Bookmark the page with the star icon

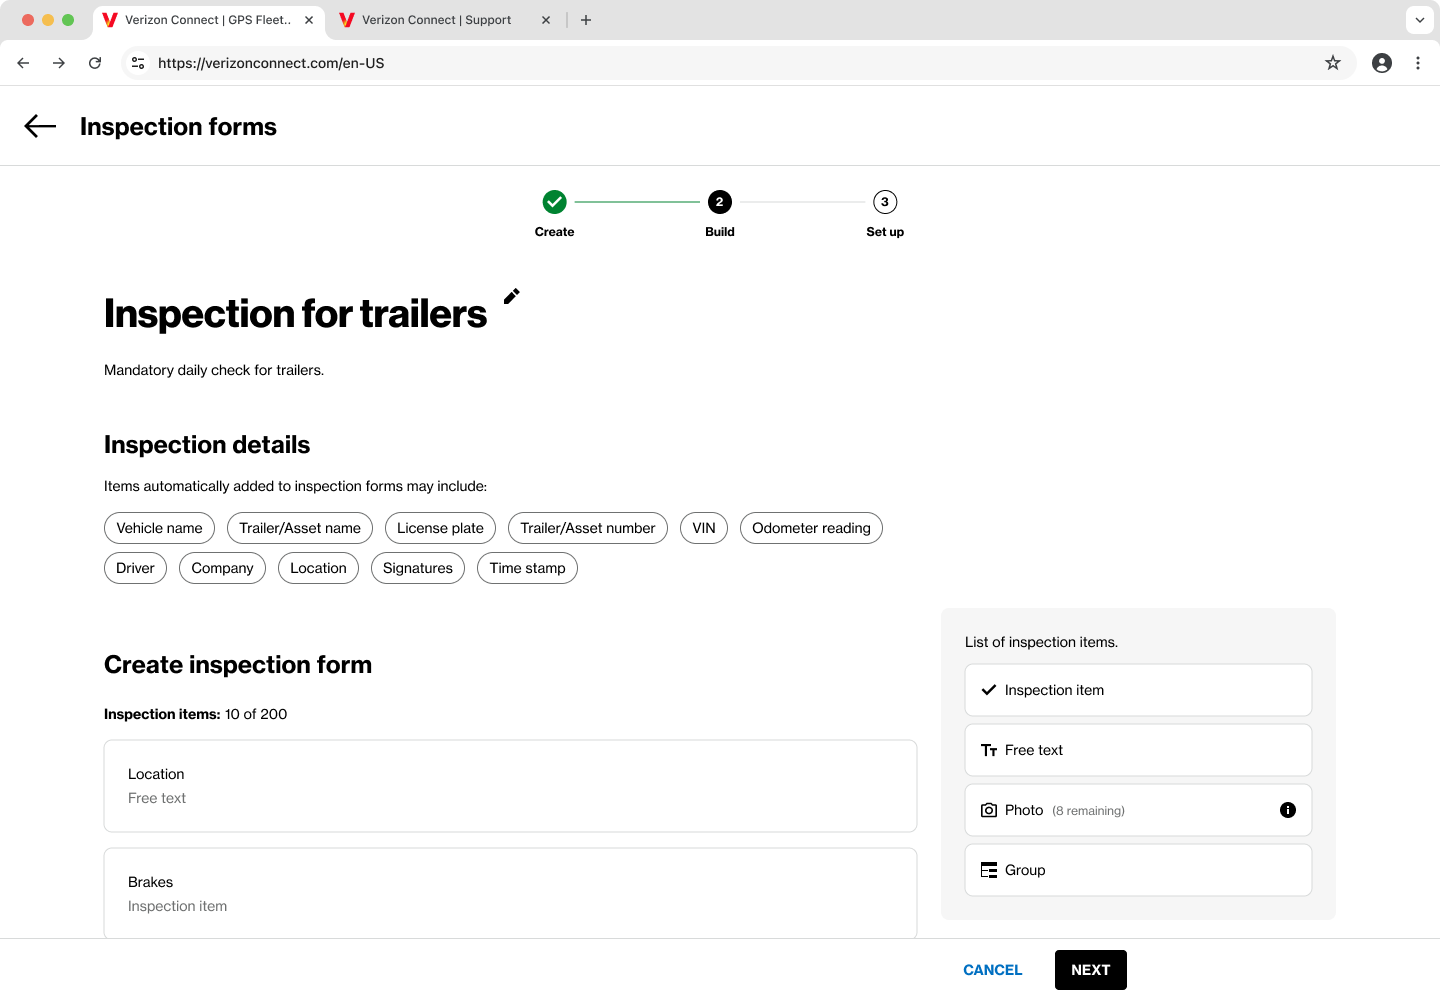[1332, 62]
